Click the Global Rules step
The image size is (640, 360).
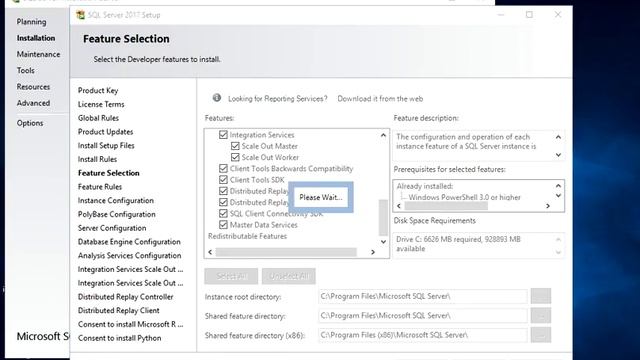(x=98, y=118)
